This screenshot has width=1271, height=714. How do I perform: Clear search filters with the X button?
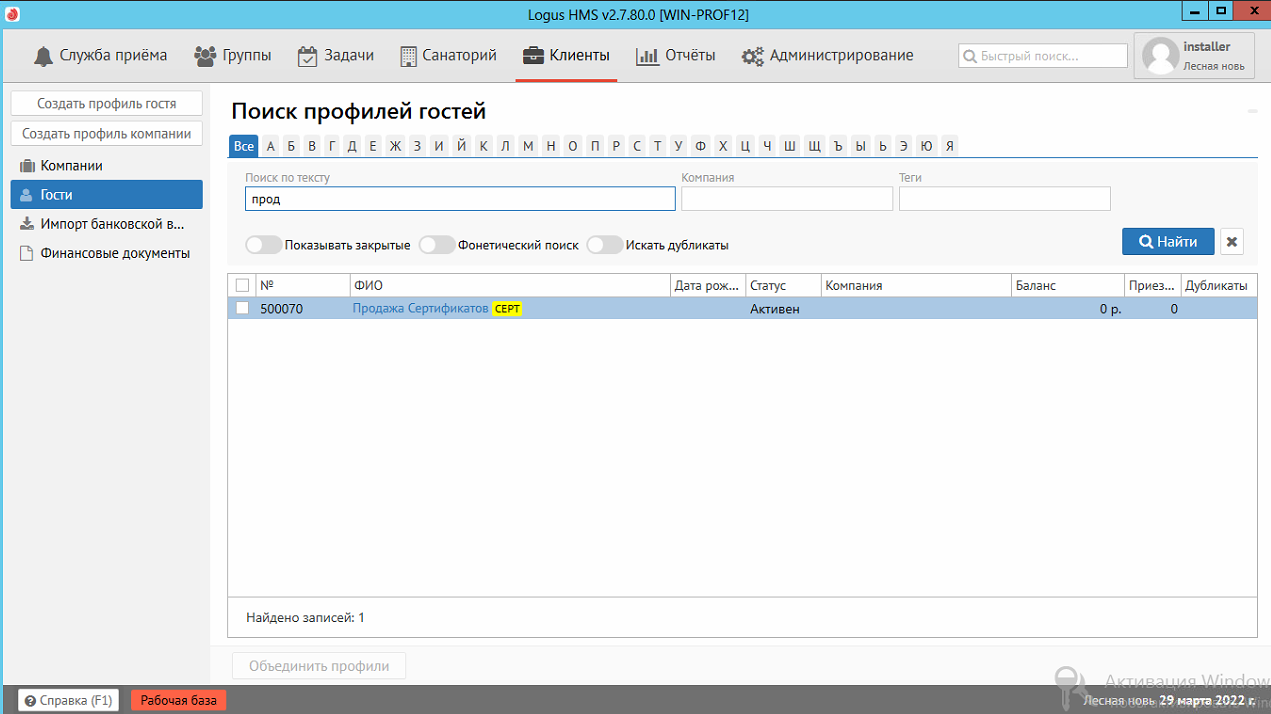(x=1232, y=241)
